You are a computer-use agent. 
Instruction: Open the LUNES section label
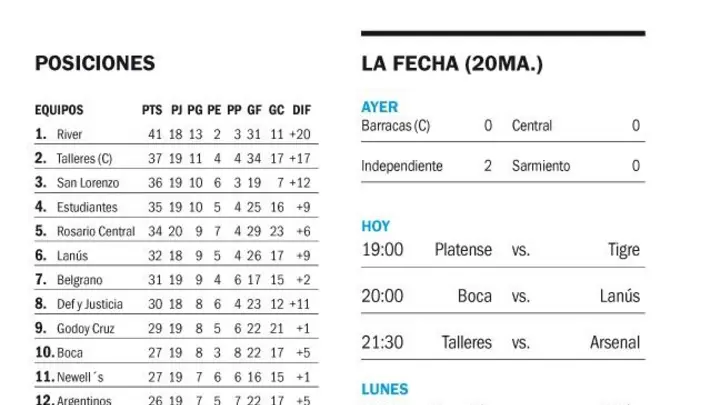[385, 389]
